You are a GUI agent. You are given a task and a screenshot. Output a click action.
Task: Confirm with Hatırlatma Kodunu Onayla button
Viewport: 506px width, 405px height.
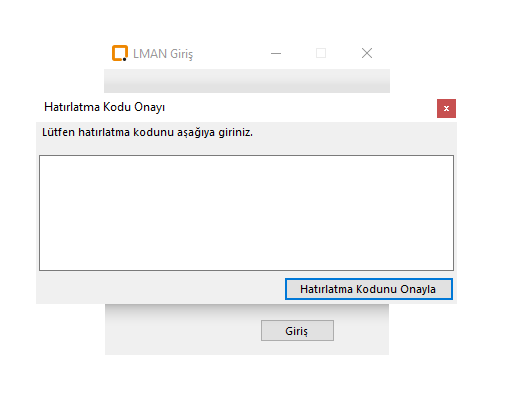[369, 289]
